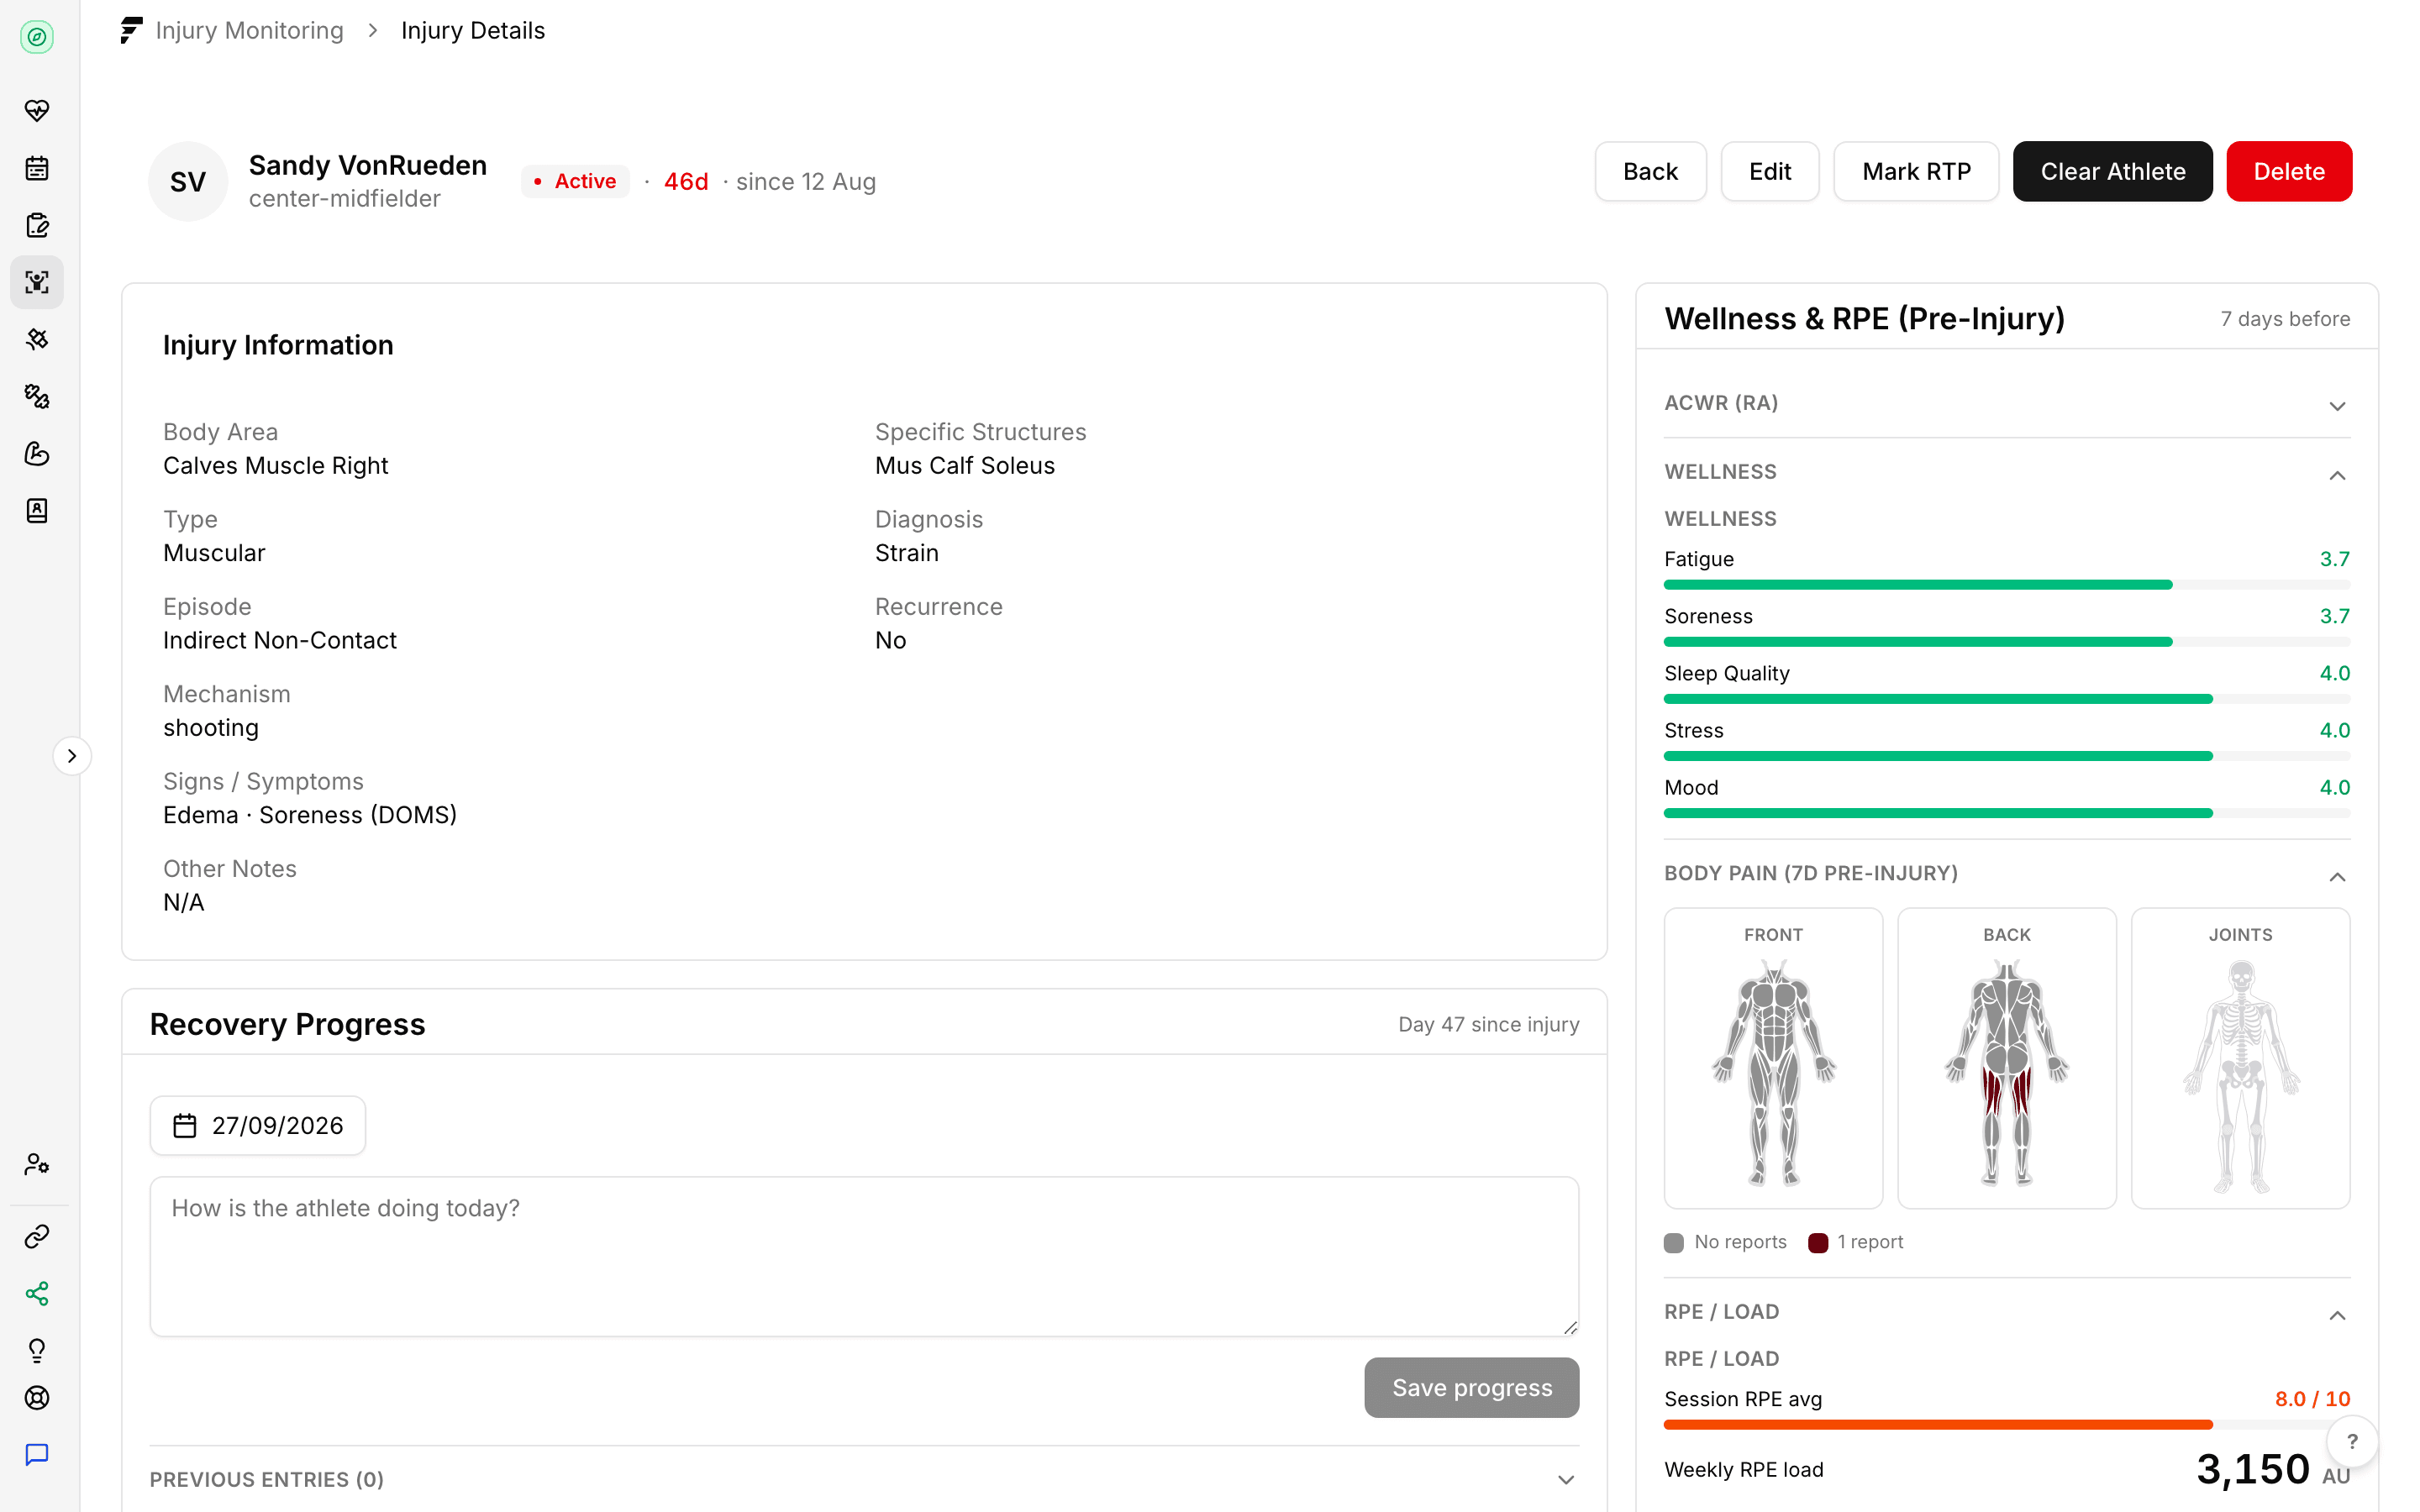Click the calendar icon in the date field
The height and width of the screenshot is (1512, 2420).
tap(185, 1126)
